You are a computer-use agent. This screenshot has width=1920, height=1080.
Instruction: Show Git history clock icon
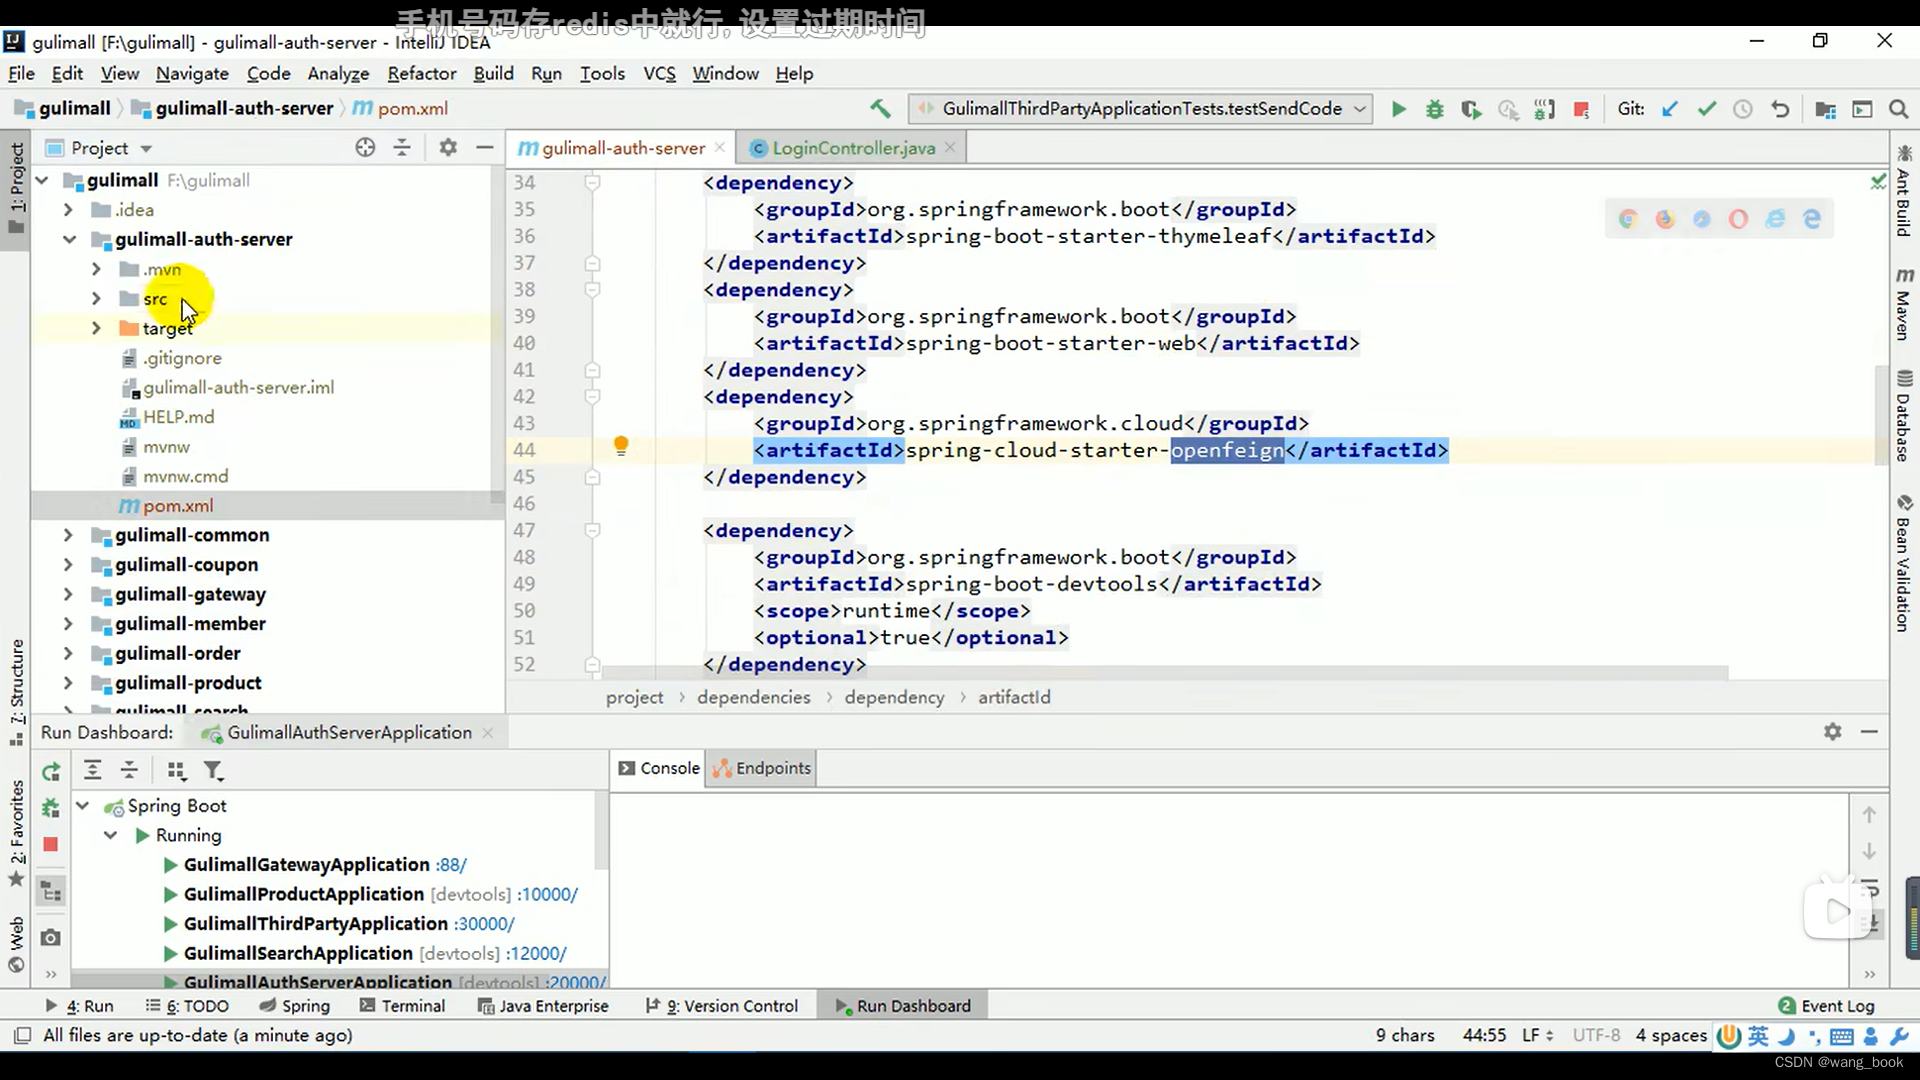[1743, 109]
